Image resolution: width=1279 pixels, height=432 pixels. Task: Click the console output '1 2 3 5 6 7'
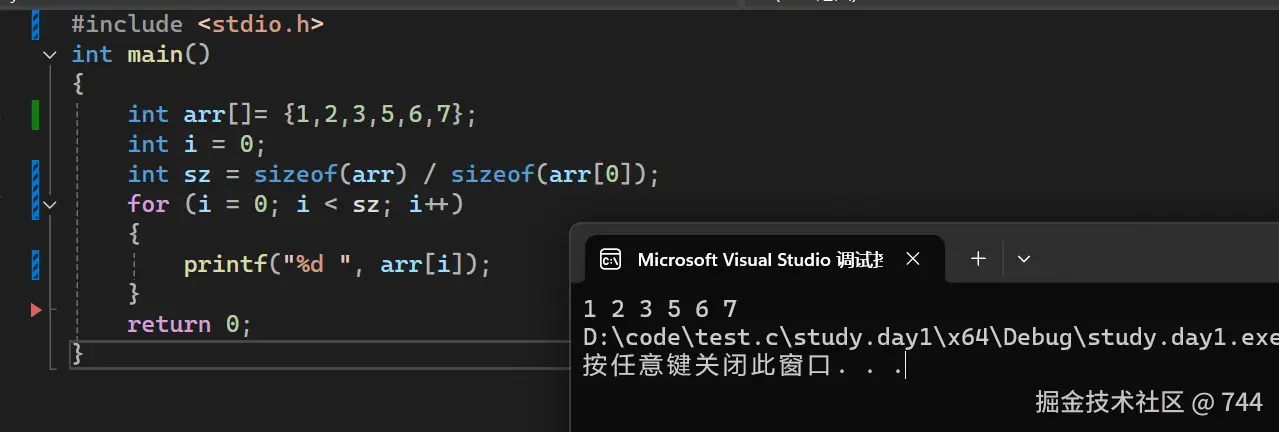660,309
